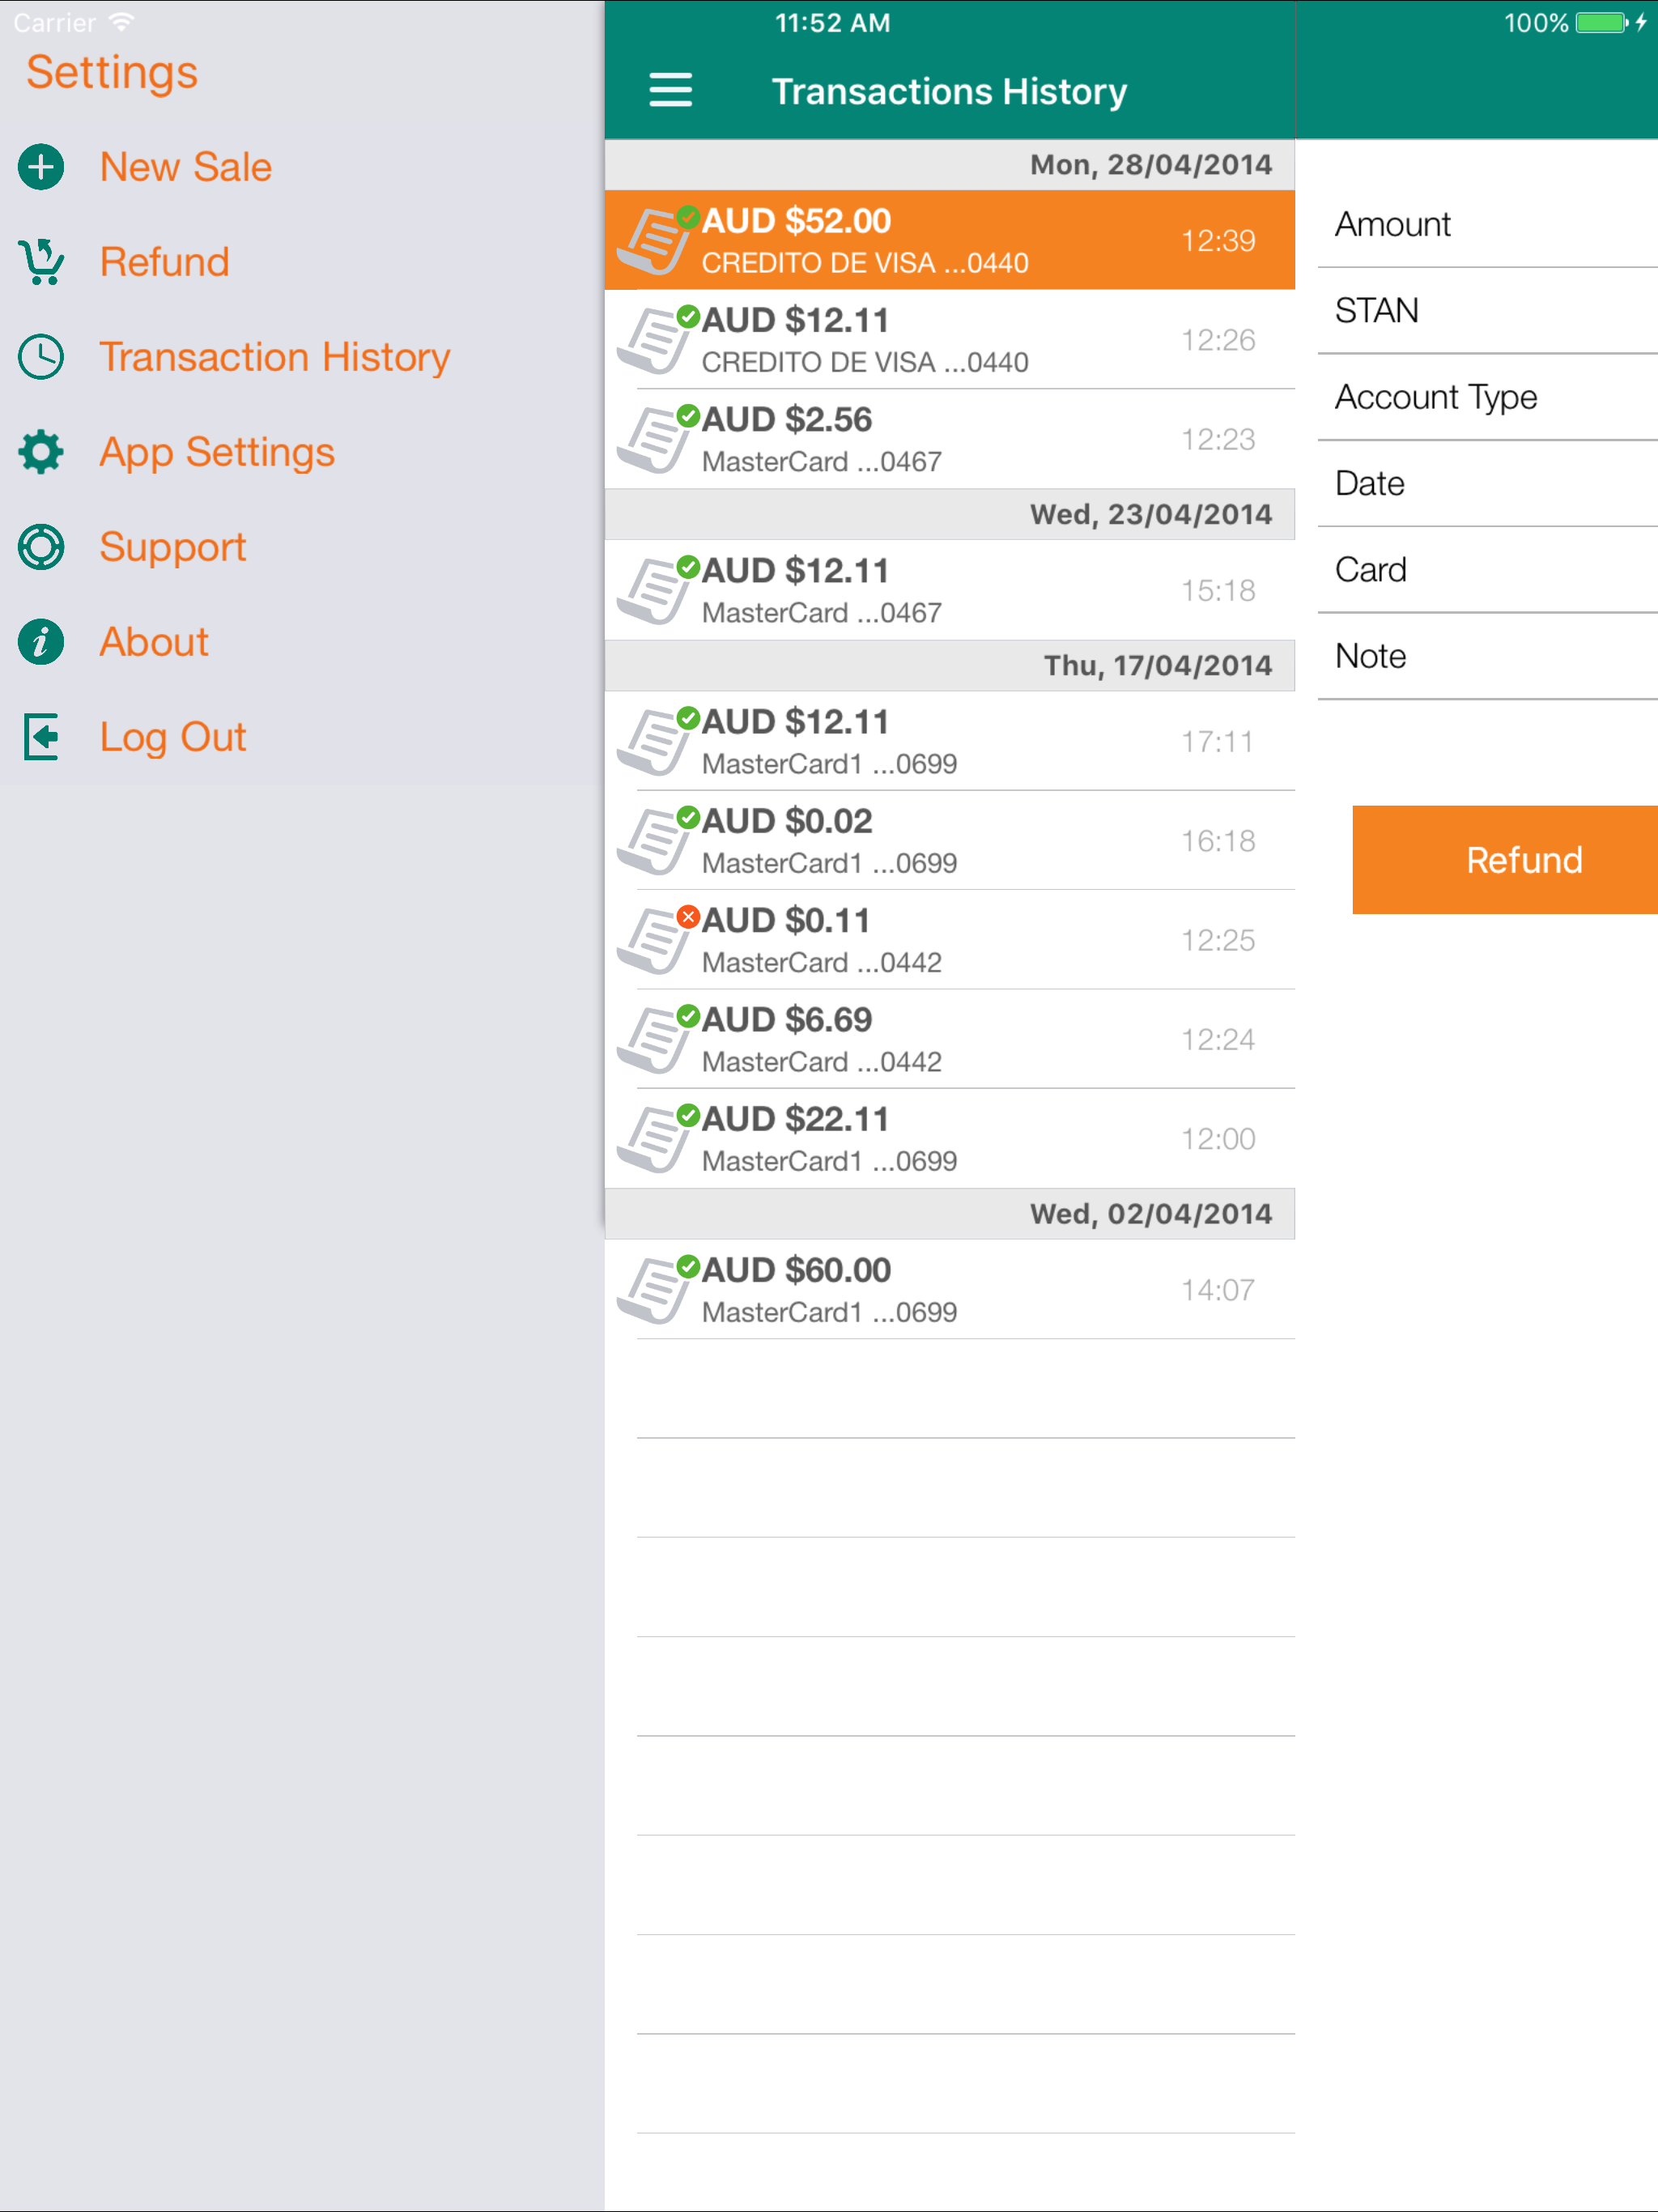Click the New Sale plus icon

point(41,167)
